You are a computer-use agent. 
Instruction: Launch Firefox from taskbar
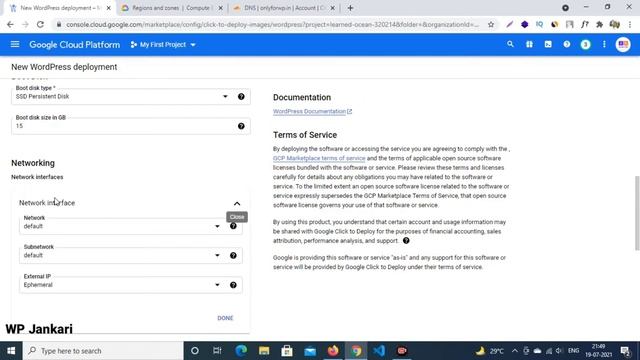tap(333, 351)
